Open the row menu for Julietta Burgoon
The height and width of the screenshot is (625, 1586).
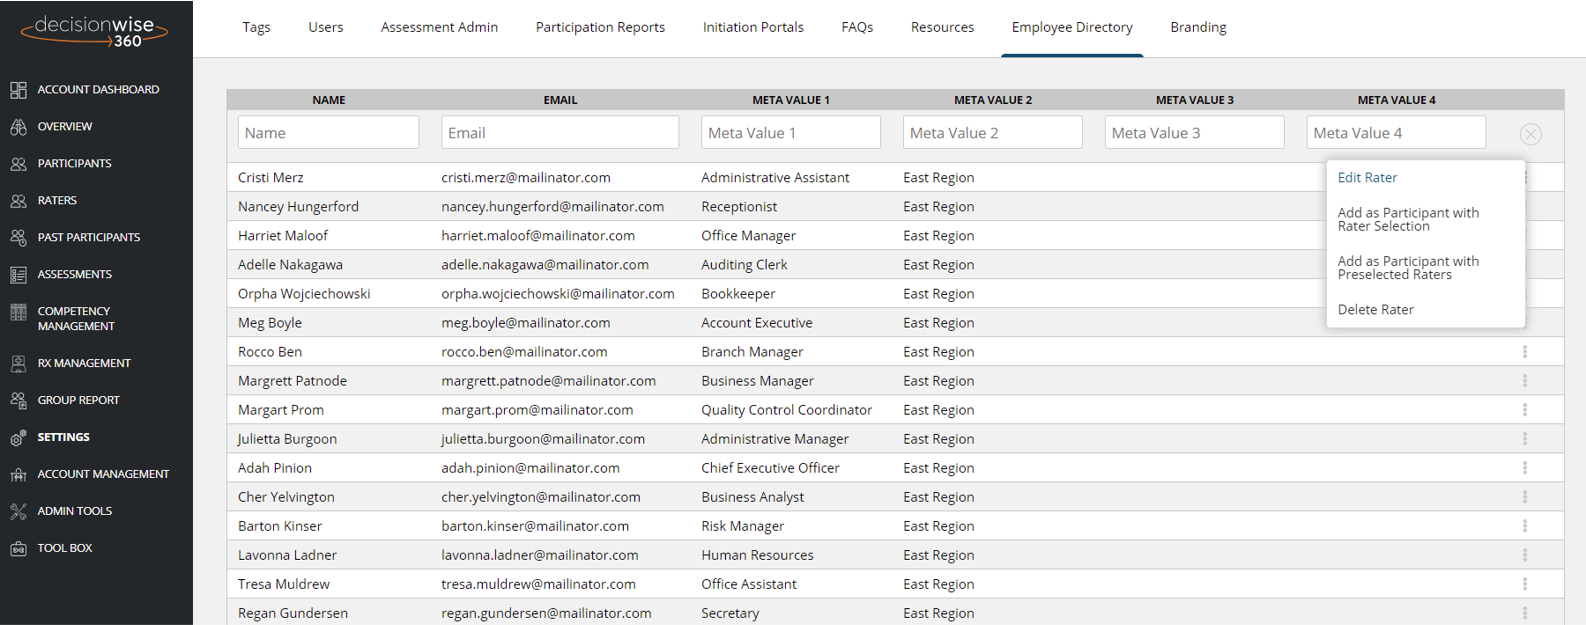[x=1525, y=439]
